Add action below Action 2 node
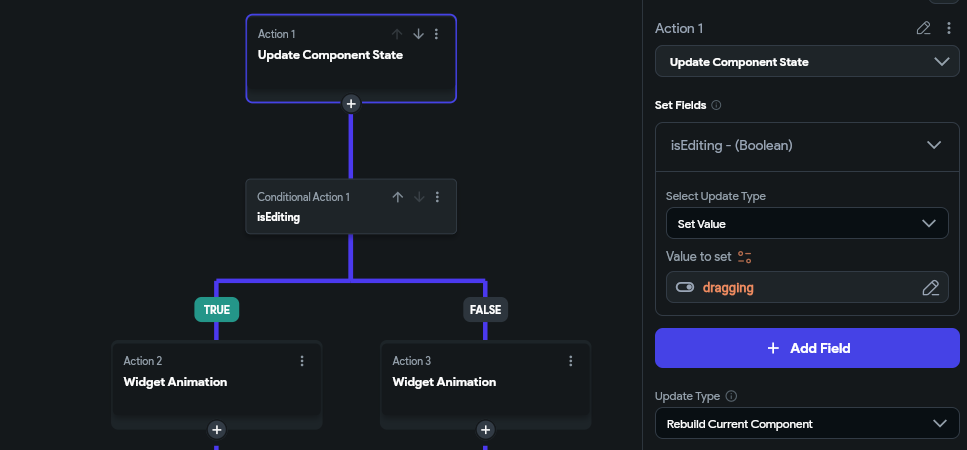Image resolution: width=967 pixels, height=450 pixels. pos(216,430)
